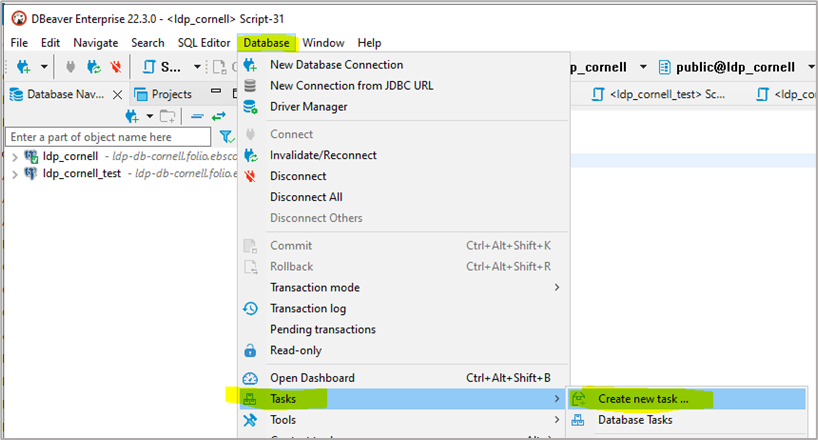The height and width of the screenshot is (440, 818).
Task: Select Disconnect in Database menu
Action: 404,176
